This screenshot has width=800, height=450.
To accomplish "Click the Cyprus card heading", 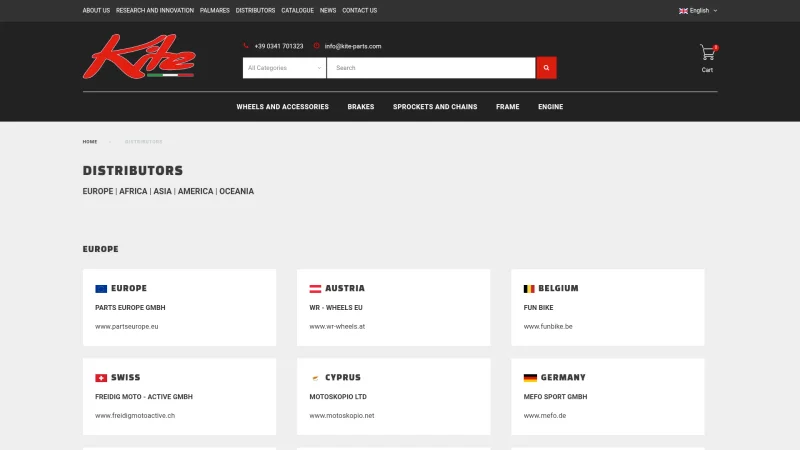I will pyautogui.click(x=343, y=378).
